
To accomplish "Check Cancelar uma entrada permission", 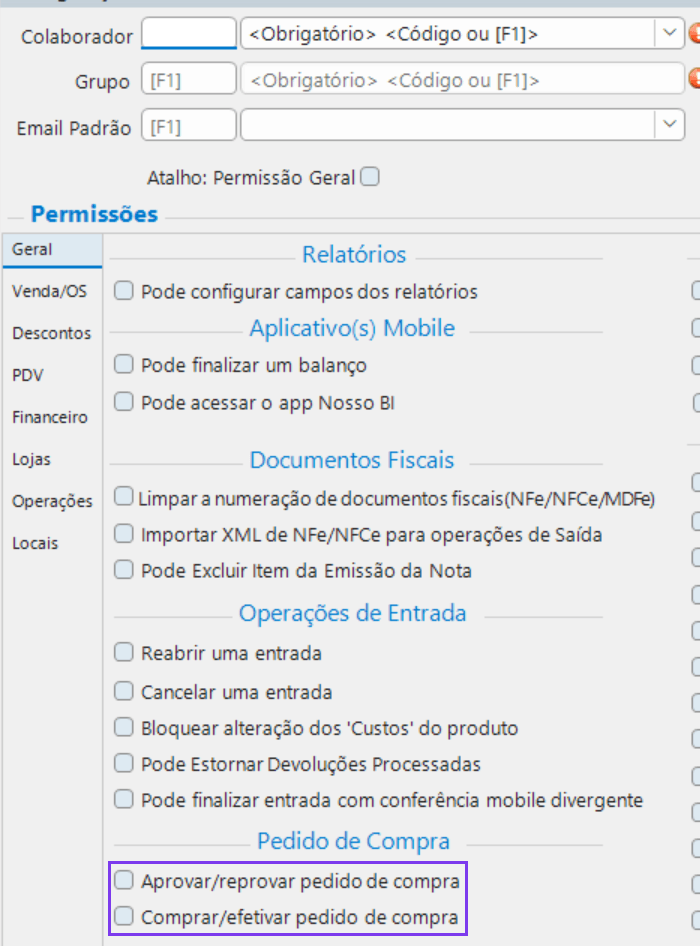I will (x=124, y=691).
